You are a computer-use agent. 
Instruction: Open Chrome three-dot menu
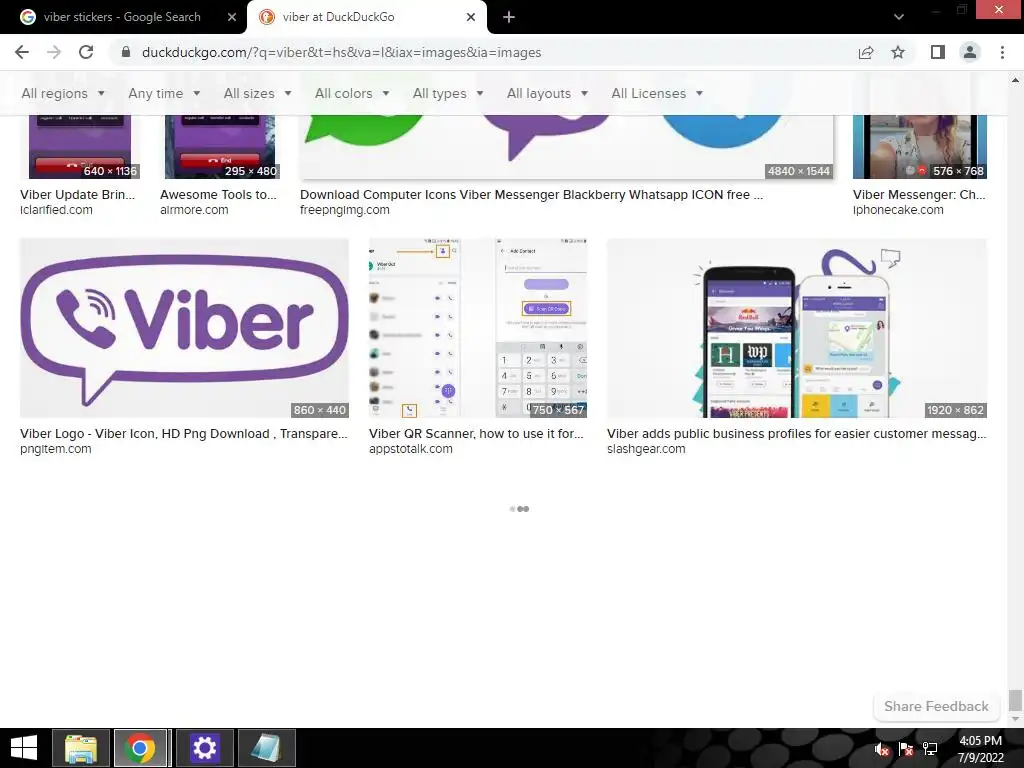click(x=1002, y=52)
